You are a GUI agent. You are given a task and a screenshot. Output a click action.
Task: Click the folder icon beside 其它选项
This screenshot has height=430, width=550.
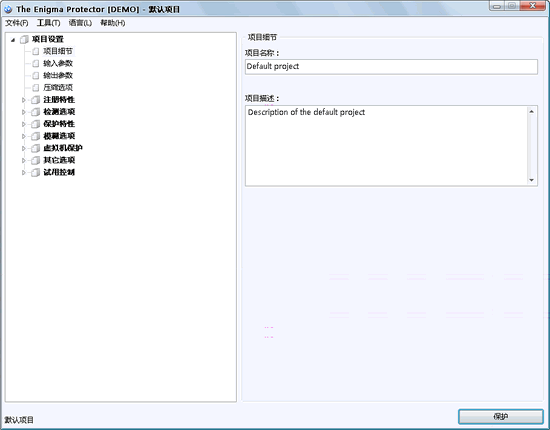click(x=35, y=160)
